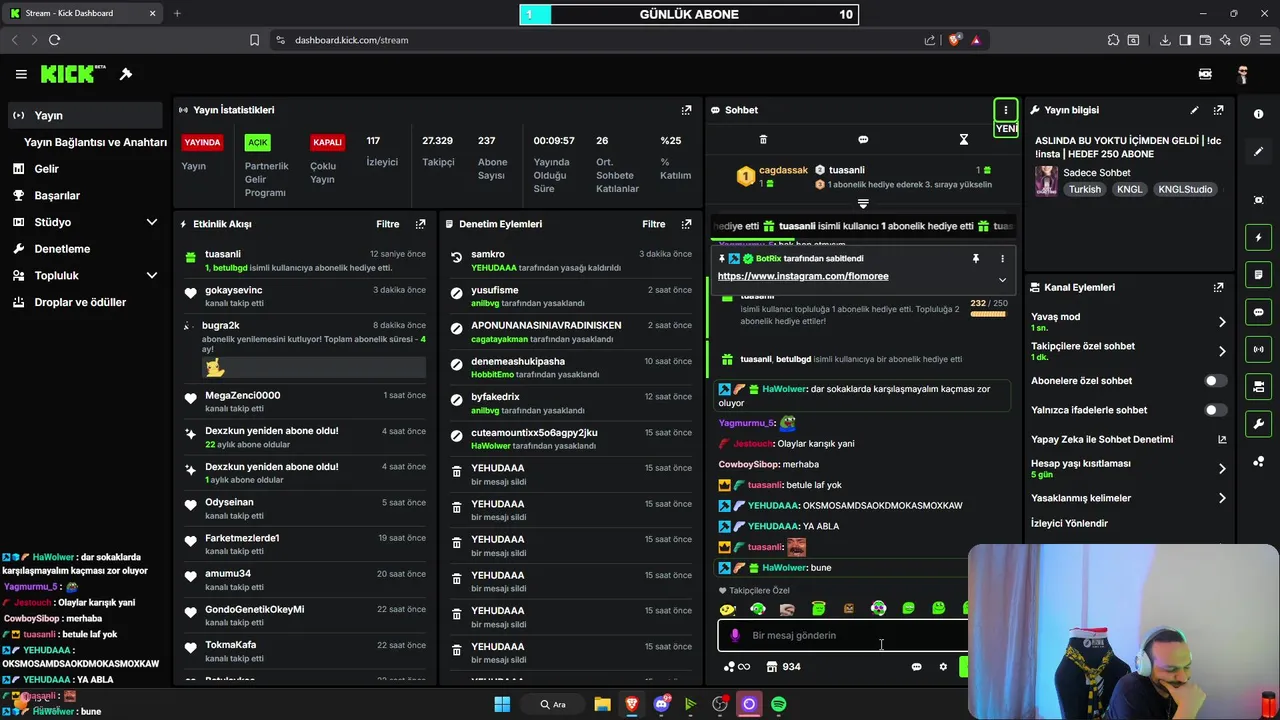Click the wrench icon in right sidebar
Image resolution: width=1280 pixels, height=720 pixels.
1258,424
